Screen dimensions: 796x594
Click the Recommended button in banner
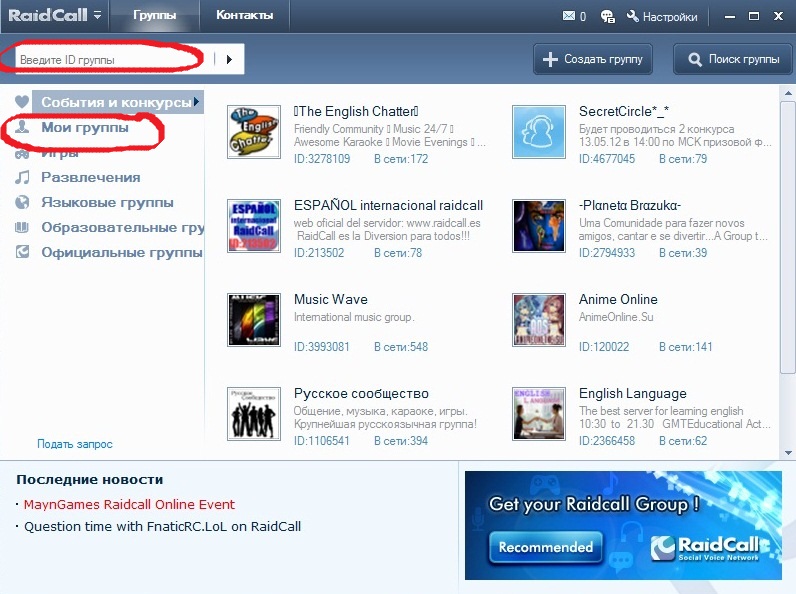pos(546,547)
